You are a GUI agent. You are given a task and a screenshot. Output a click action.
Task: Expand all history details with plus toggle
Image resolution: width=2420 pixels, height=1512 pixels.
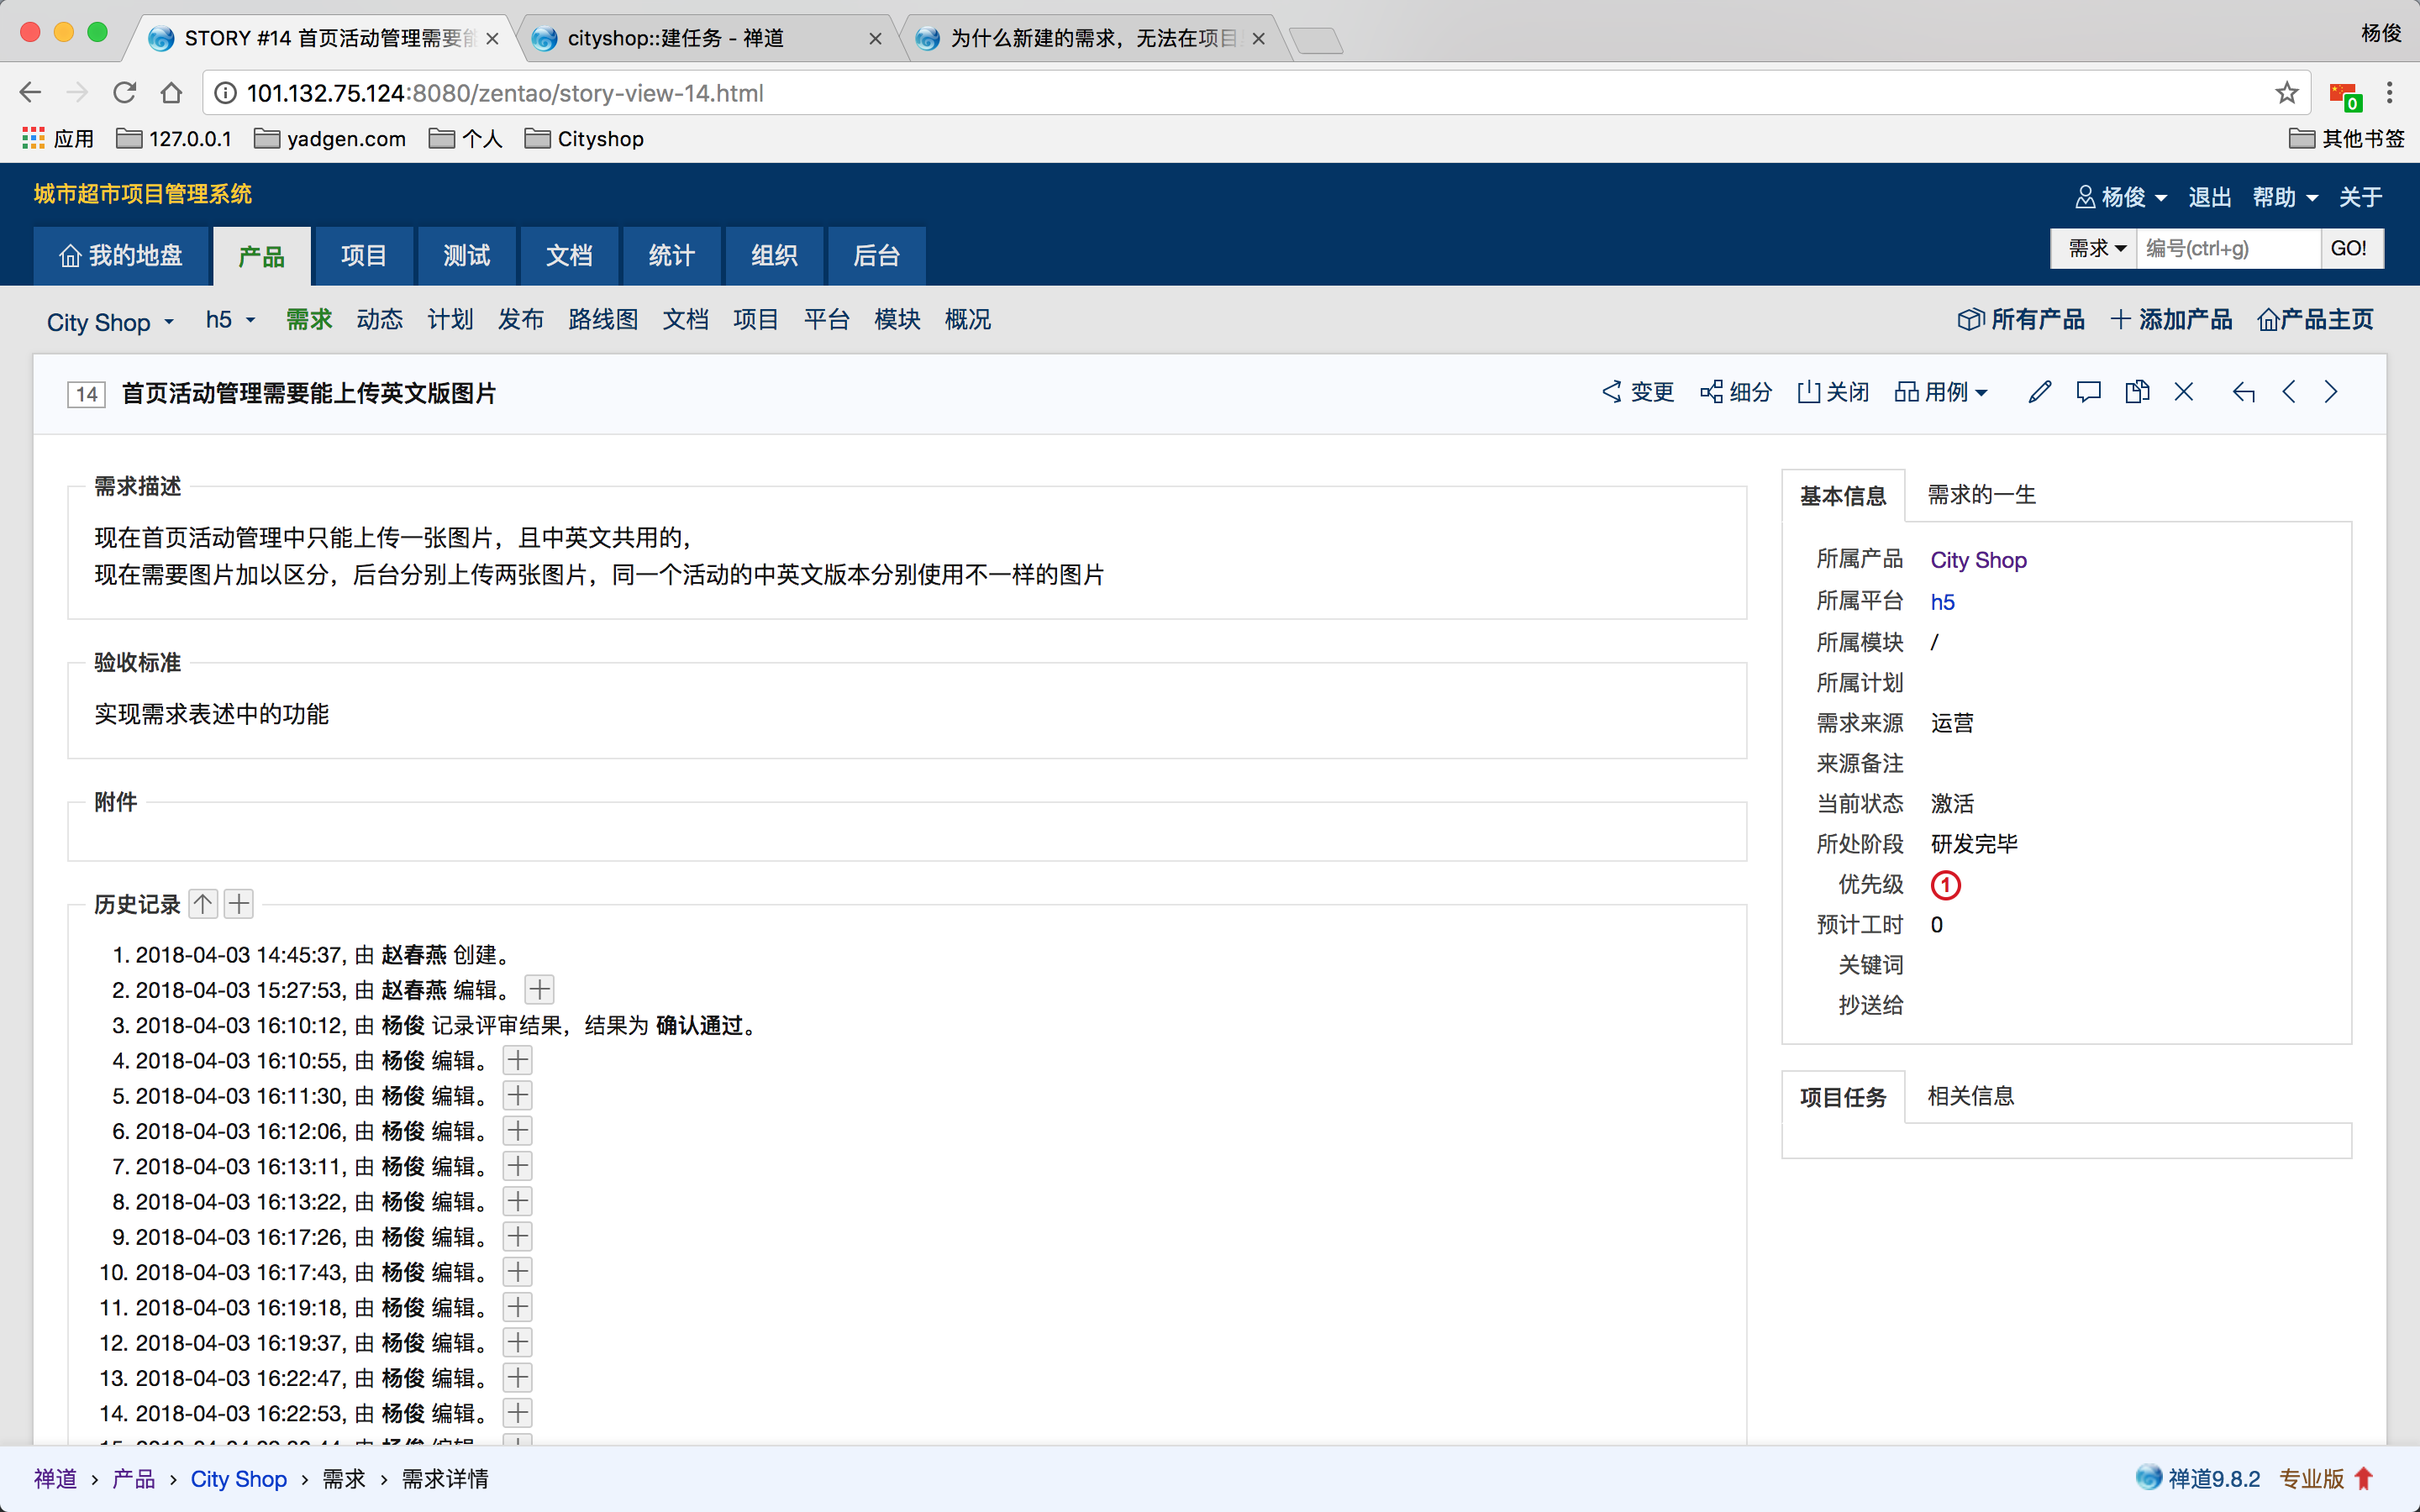tap(239, 904)
